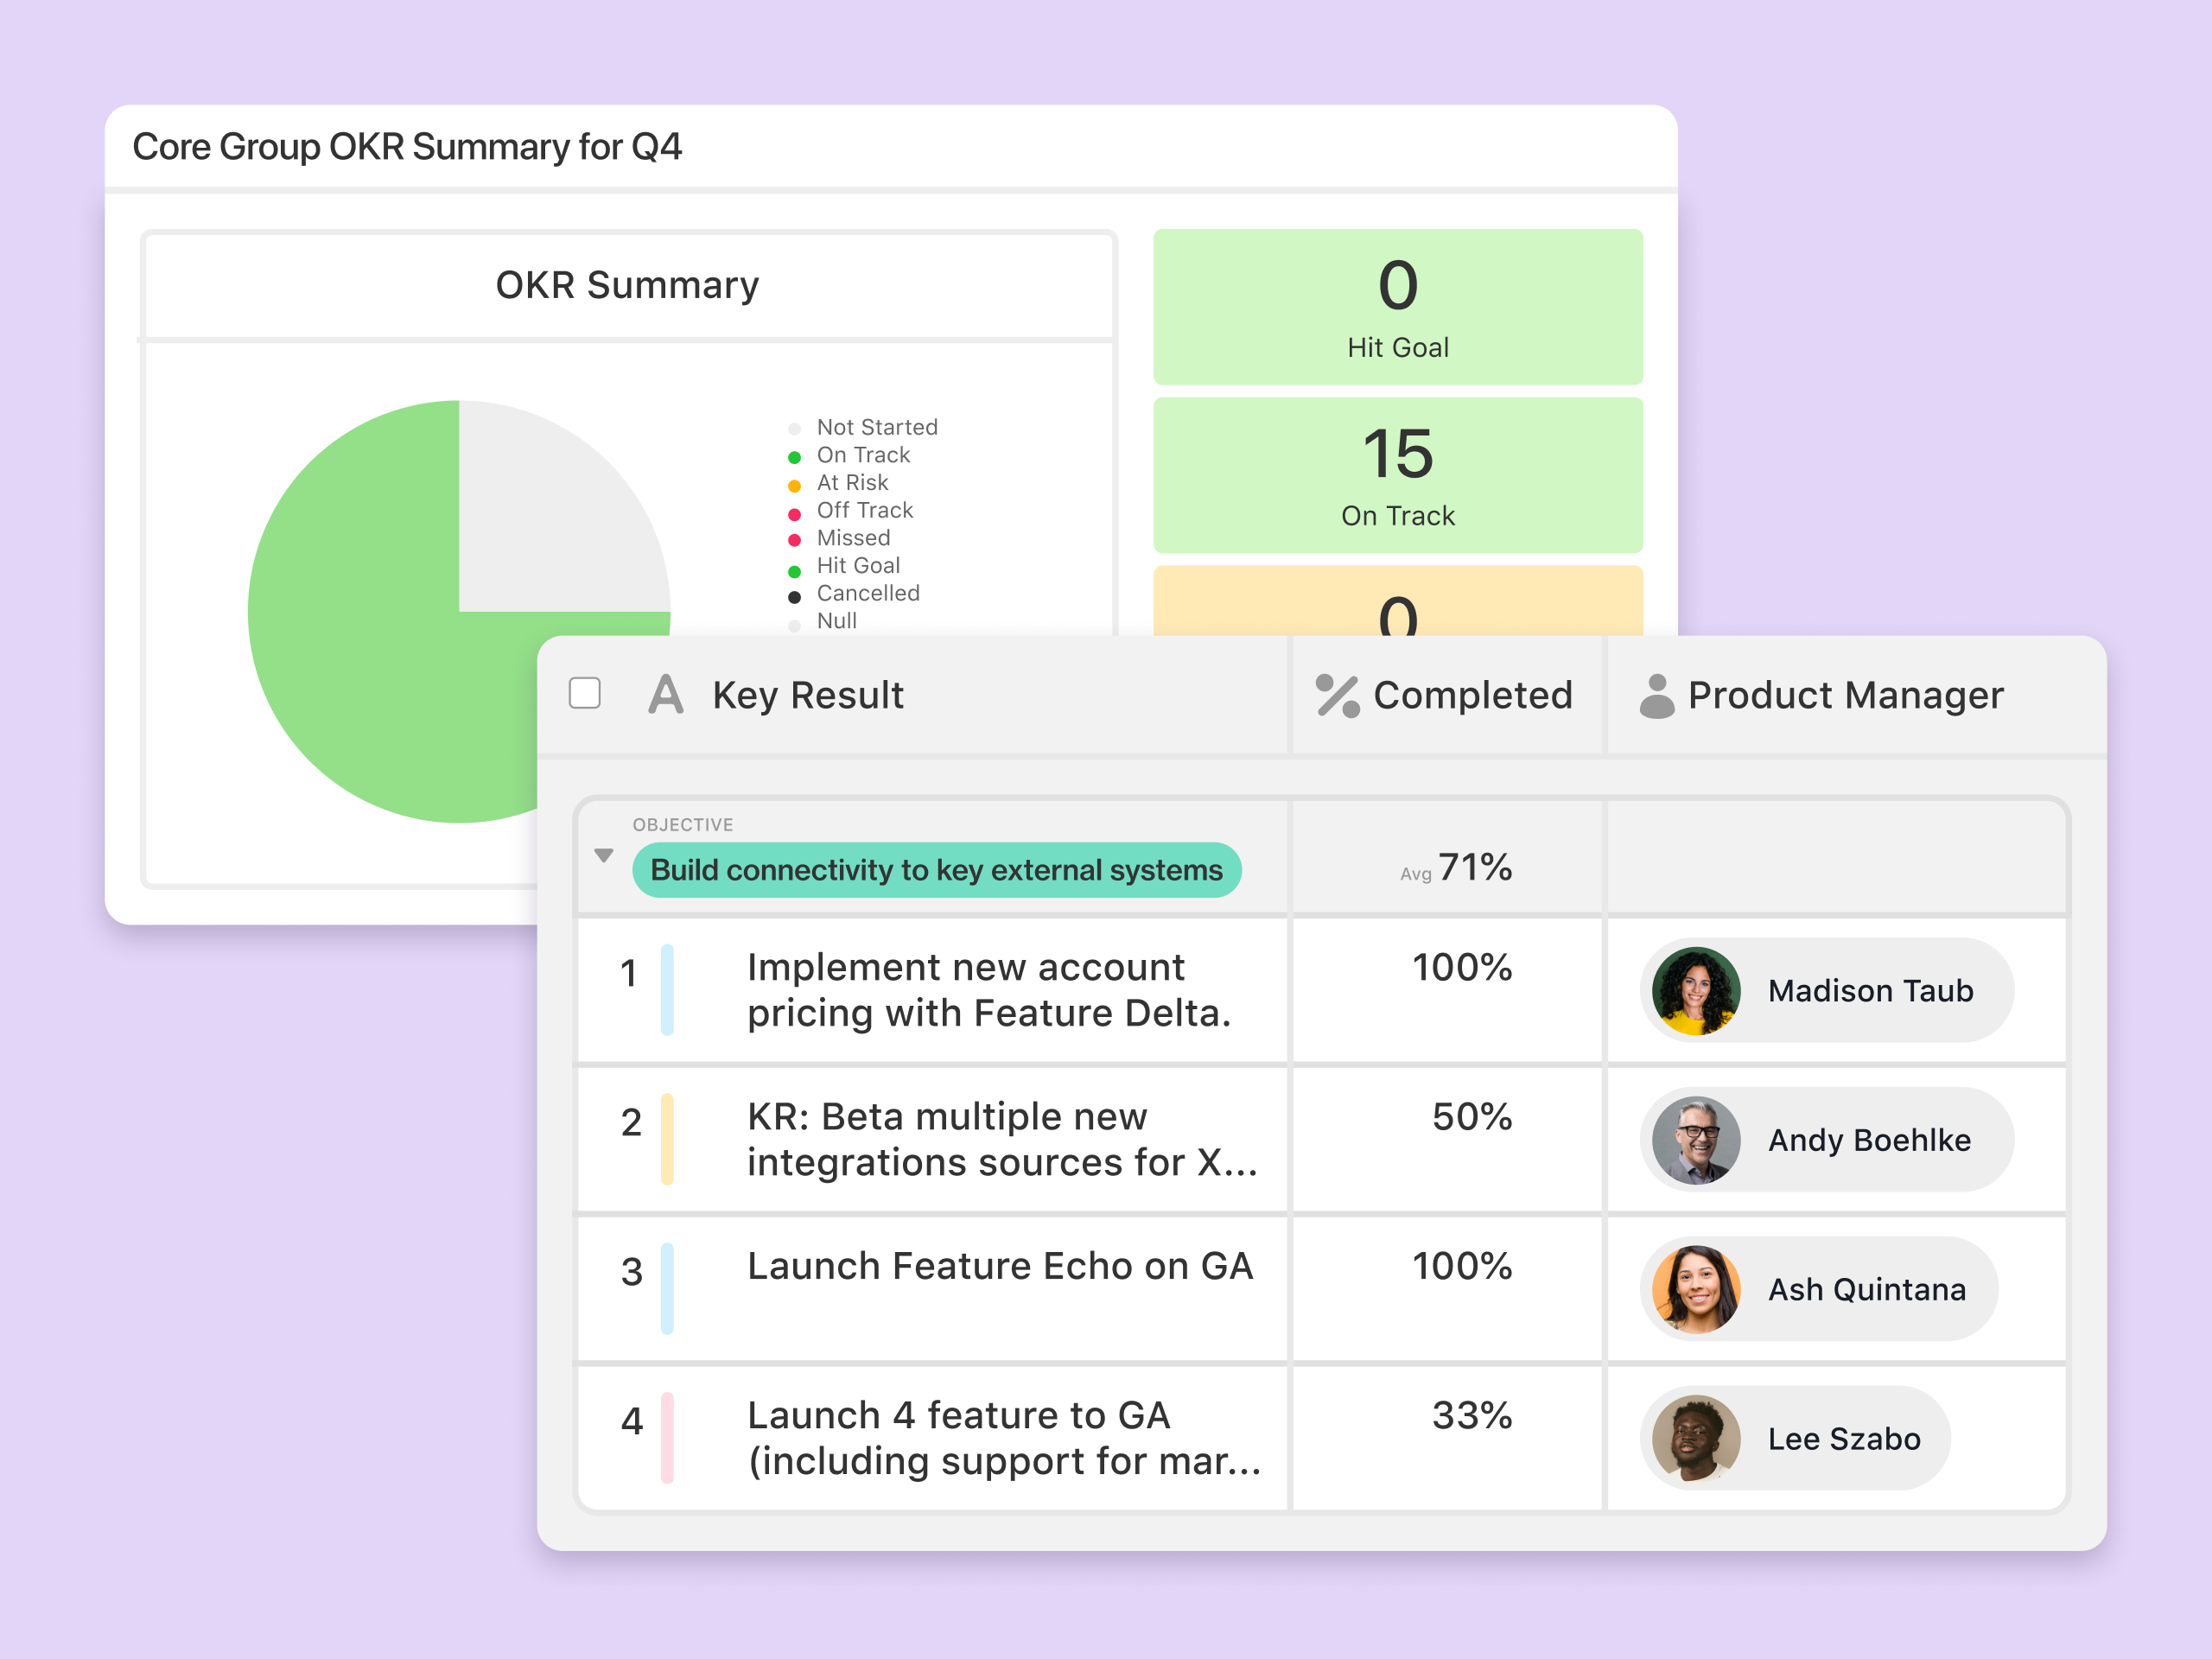Screen dimensions: 2212x1659
Task: Click Madison Taub's avatar photo
Action: (1696, 991)
